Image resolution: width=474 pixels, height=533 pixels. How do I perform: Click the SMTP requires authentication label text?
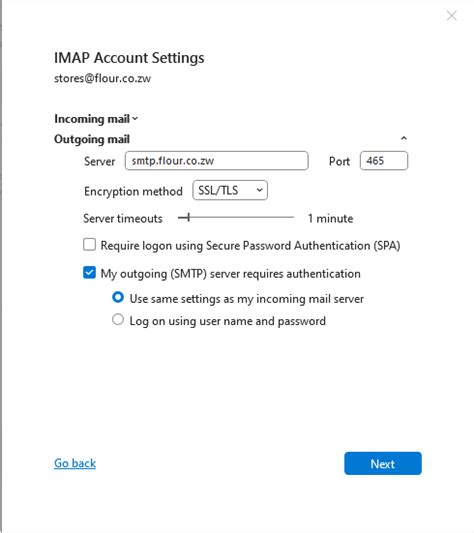click(231, 274)
